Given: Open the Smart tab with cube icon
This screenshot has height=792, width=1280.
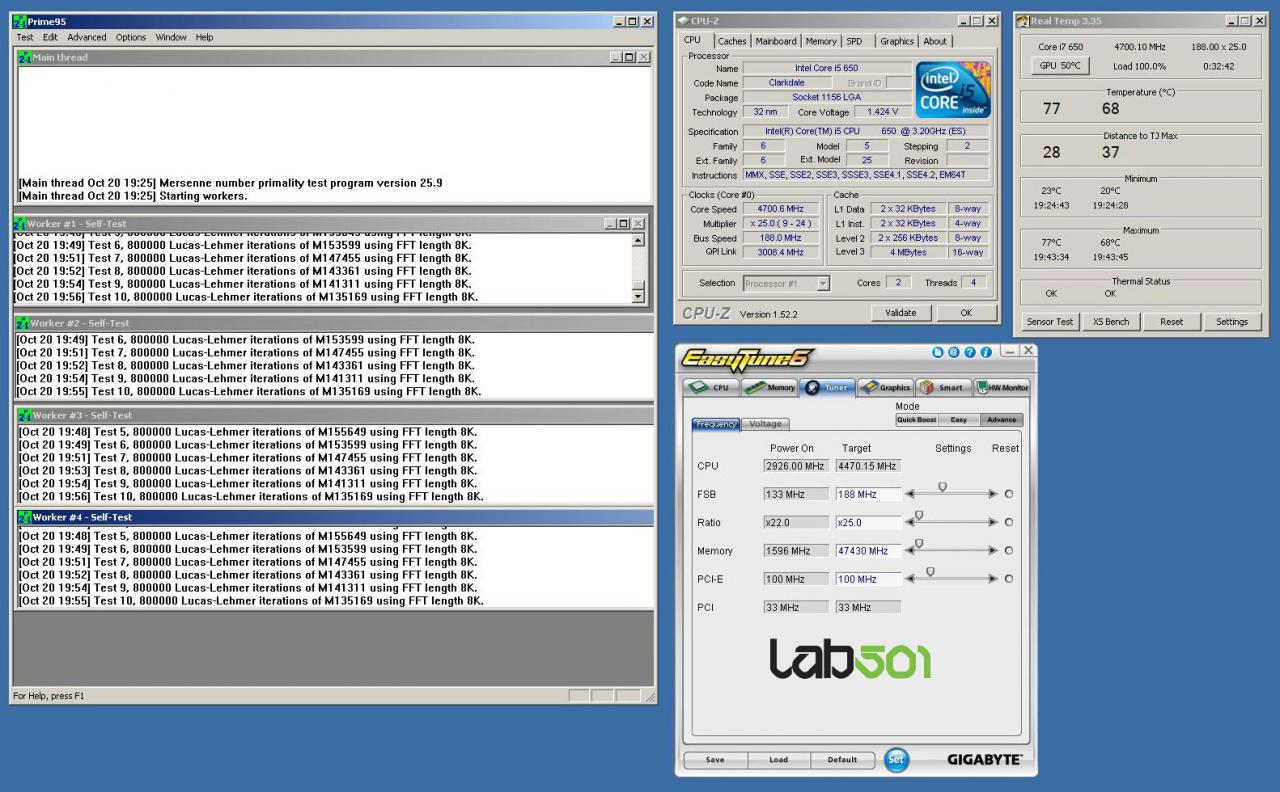Looking at the screenshot, I should tap(944, 387).
